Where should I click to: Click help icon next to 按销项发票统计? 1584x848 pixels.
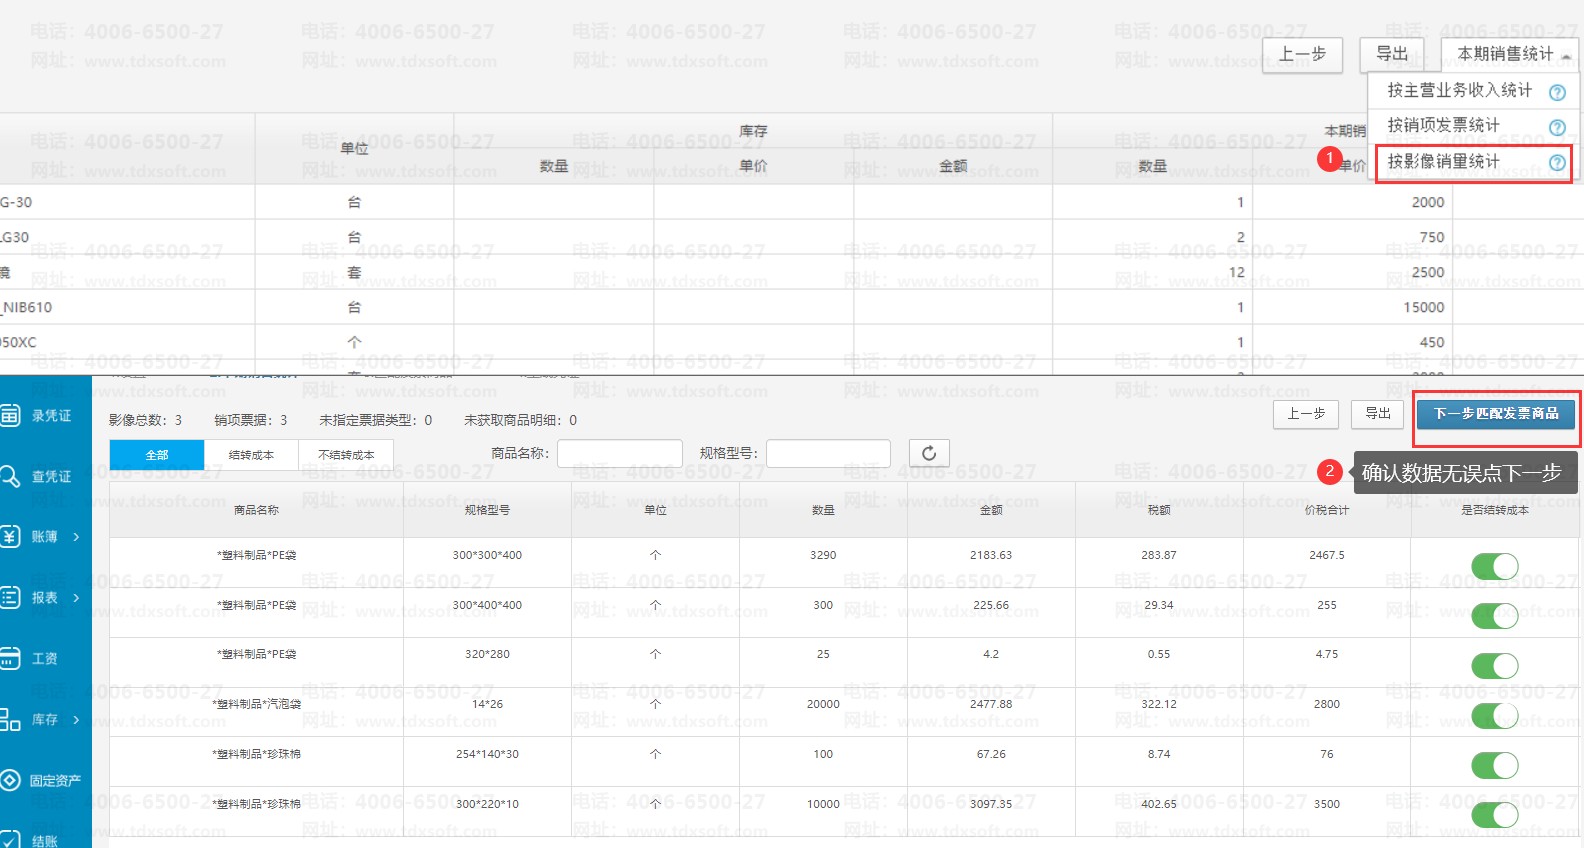pyautogui.click(x=1557, y=127)
